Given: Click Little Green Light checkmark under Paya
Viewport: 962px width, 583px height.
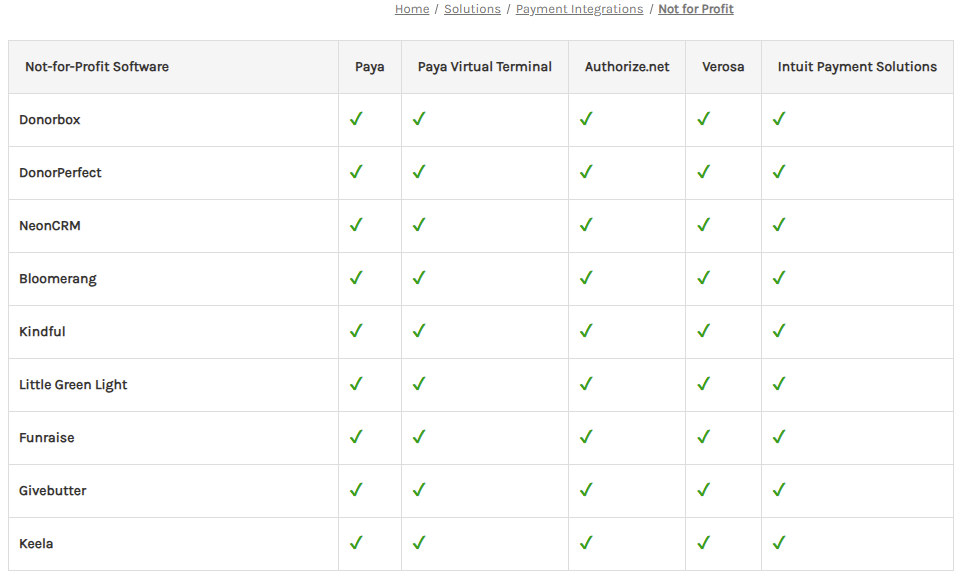Looking at the screenshot, I should pyautogui.click(x=356, y=384).
